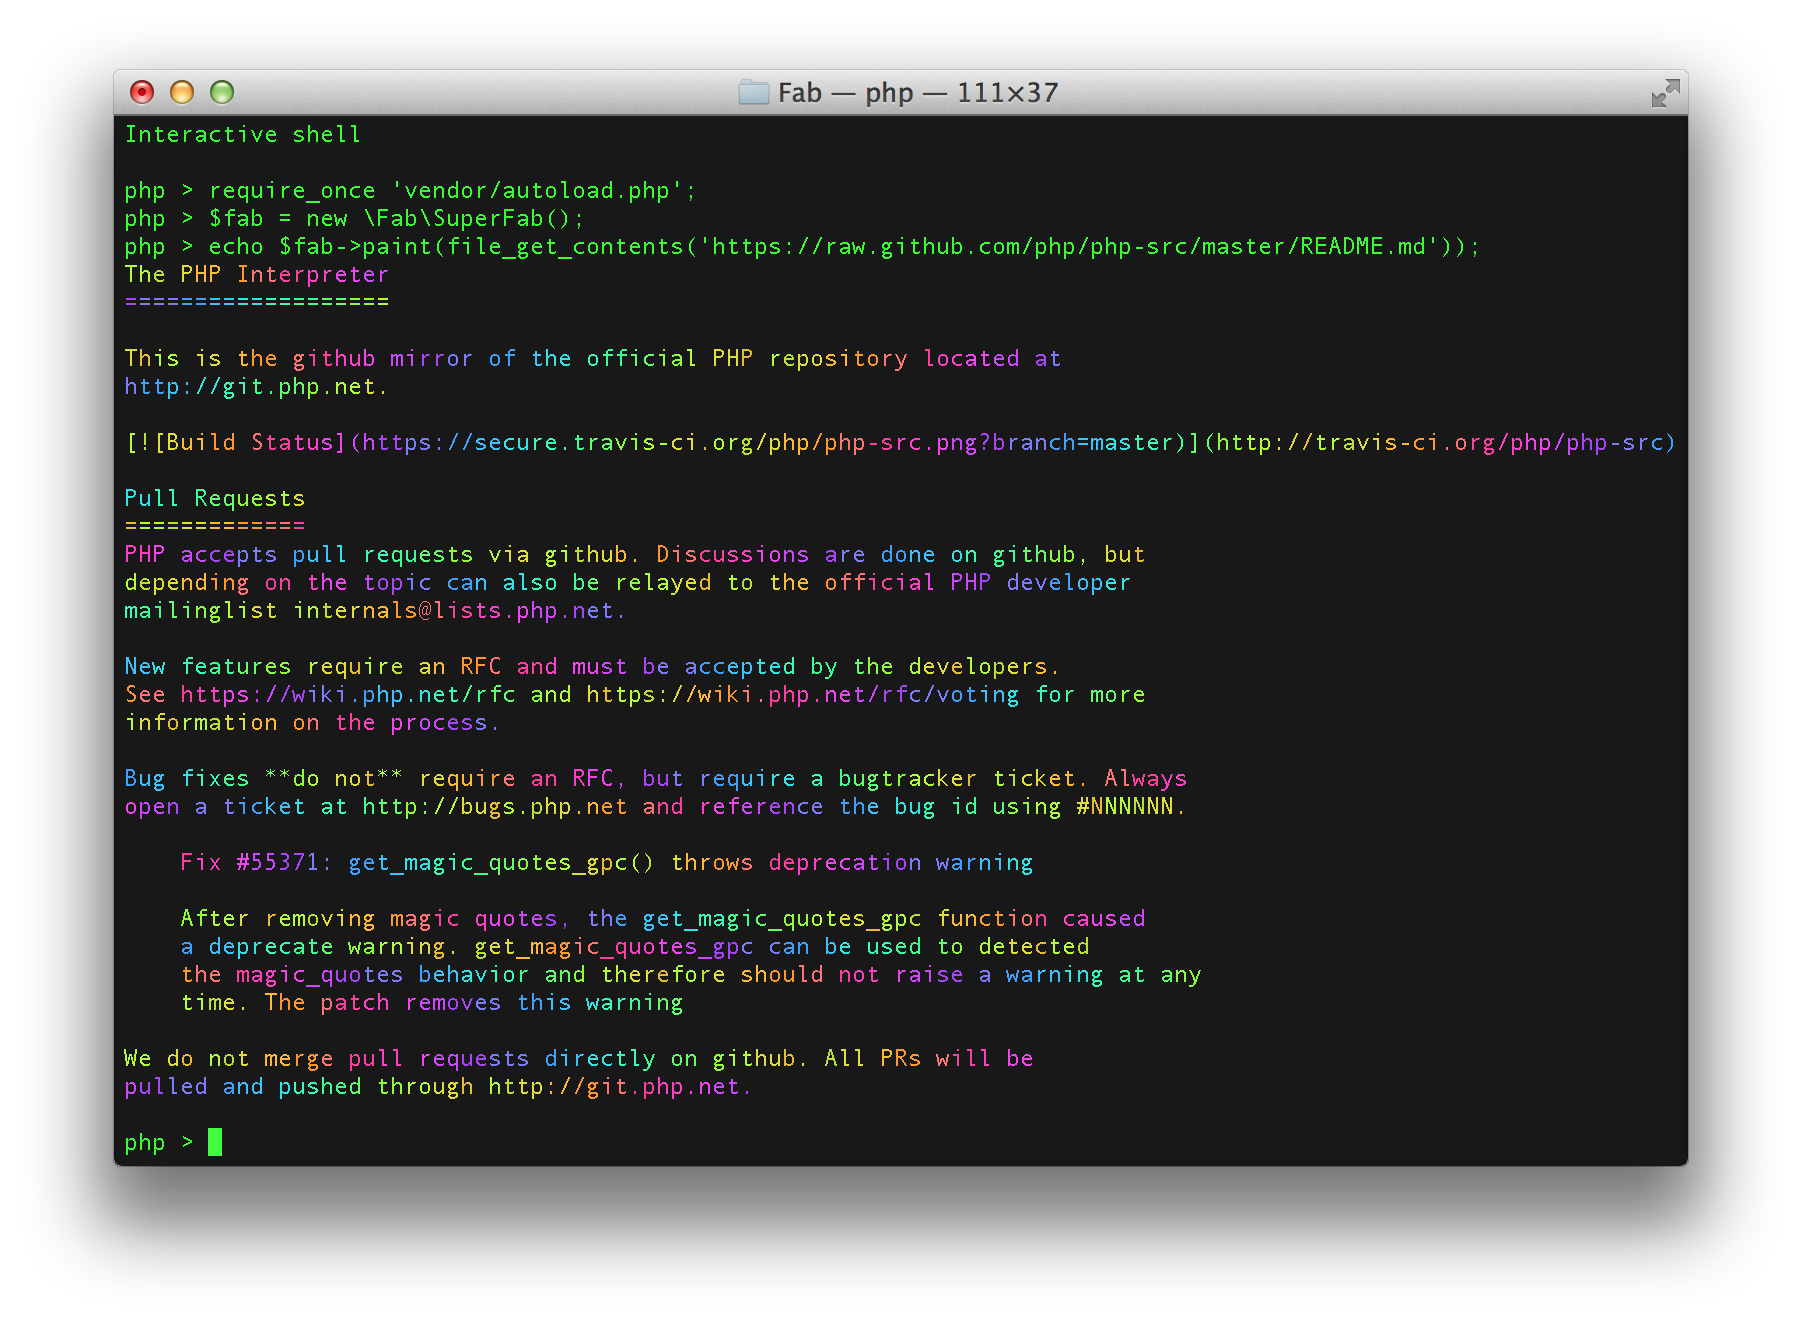Click the 'Fix #55371:' commit message line
1802x1324 pixels.
pyautogui.click(x=606, y=863)
